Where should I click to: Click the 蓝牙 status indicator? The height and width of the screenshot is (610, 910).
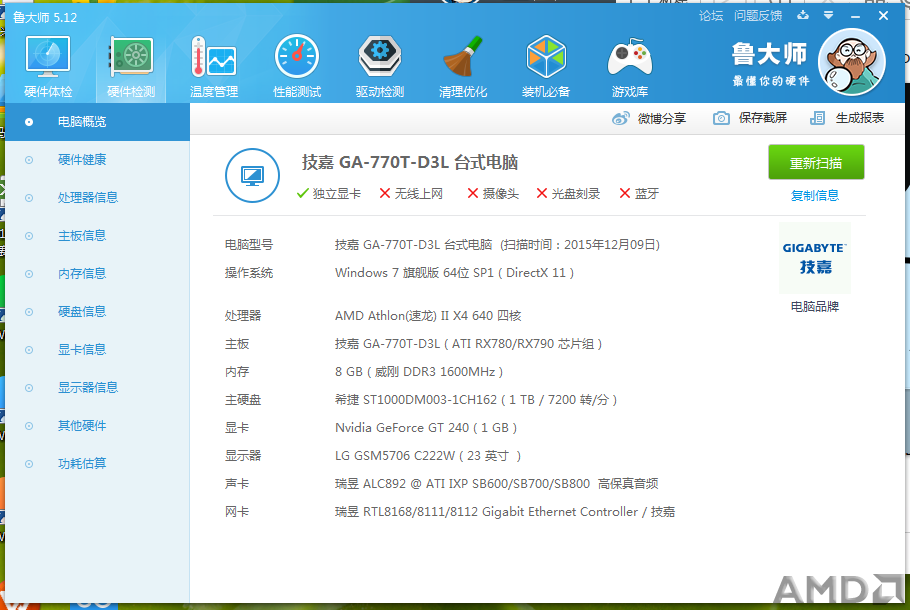tap(639, 194)
